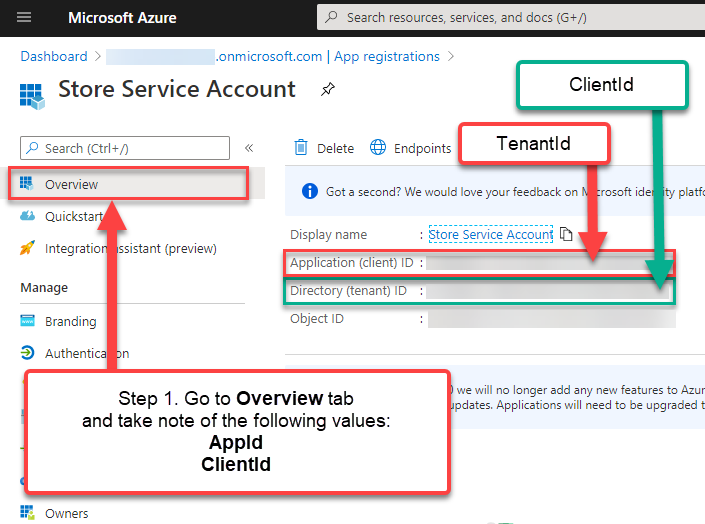The width and height of the screenshot is (705, 524).
Task: Focus the sidebar Search (Ctrl+/) field
Action: pyautogui.click(x=125, y=148)
